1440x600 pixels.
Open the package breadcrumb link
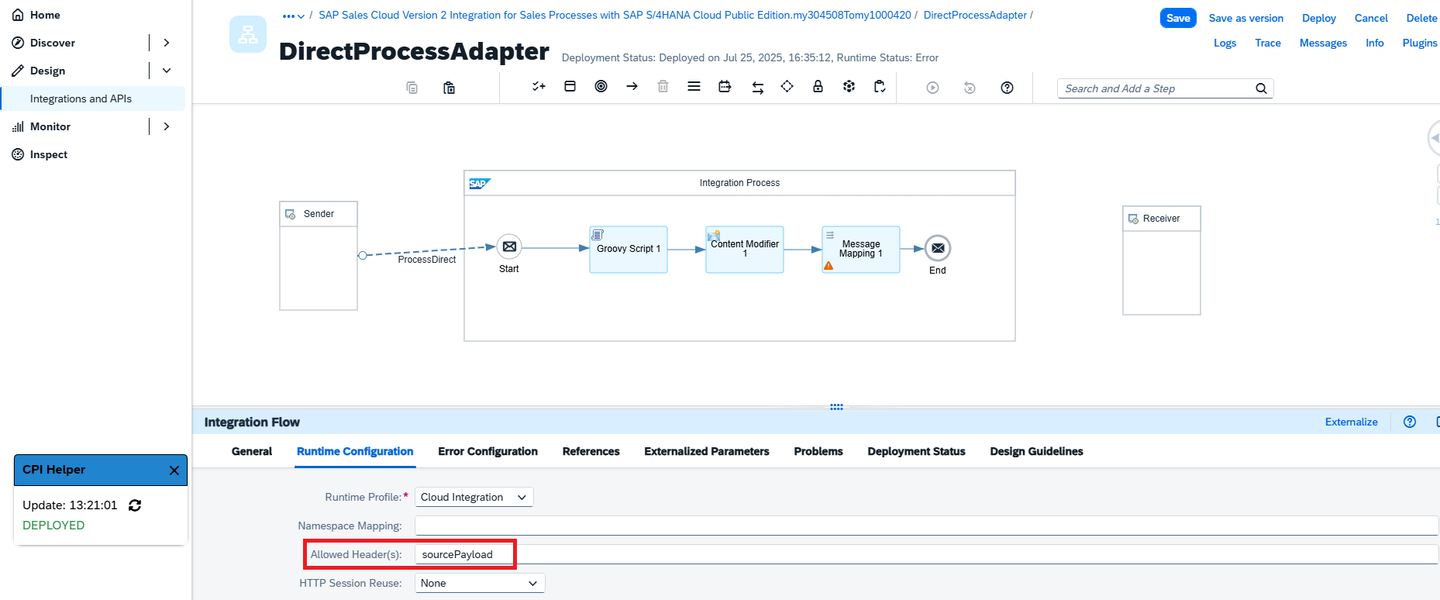(x=615, y=16)
